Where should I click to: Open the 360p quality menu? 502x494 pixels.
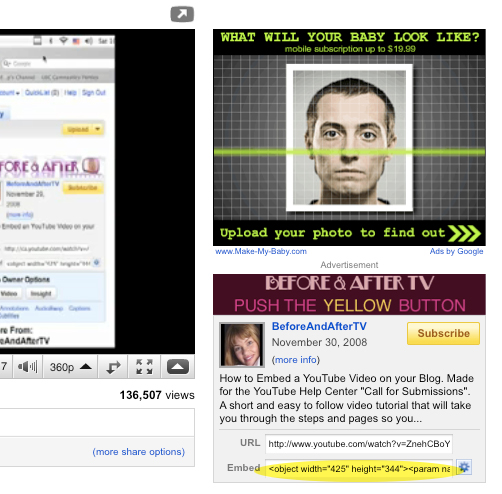click(x=70, y=367)
